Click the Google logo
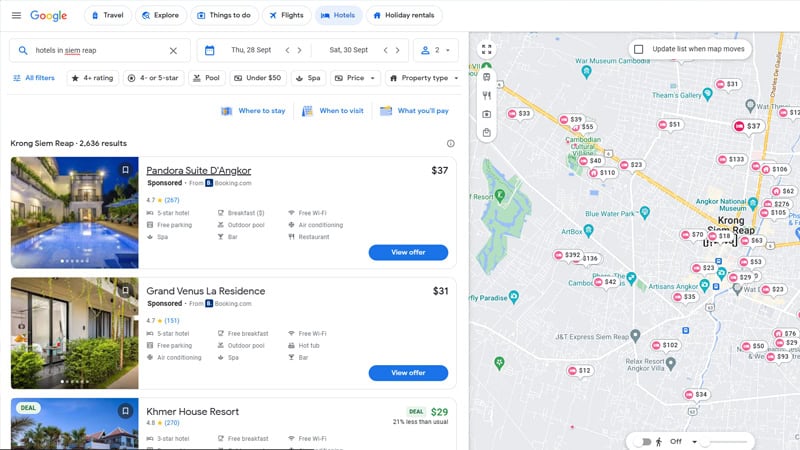800x450 pixels. pos(48,15)
